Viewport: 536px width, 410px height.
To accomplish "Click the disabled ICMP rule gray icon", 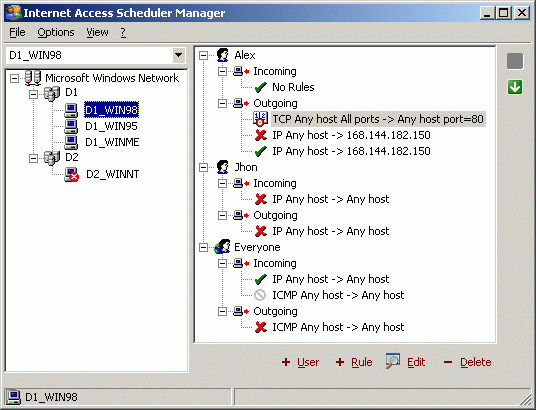I will tap(260, 295).
